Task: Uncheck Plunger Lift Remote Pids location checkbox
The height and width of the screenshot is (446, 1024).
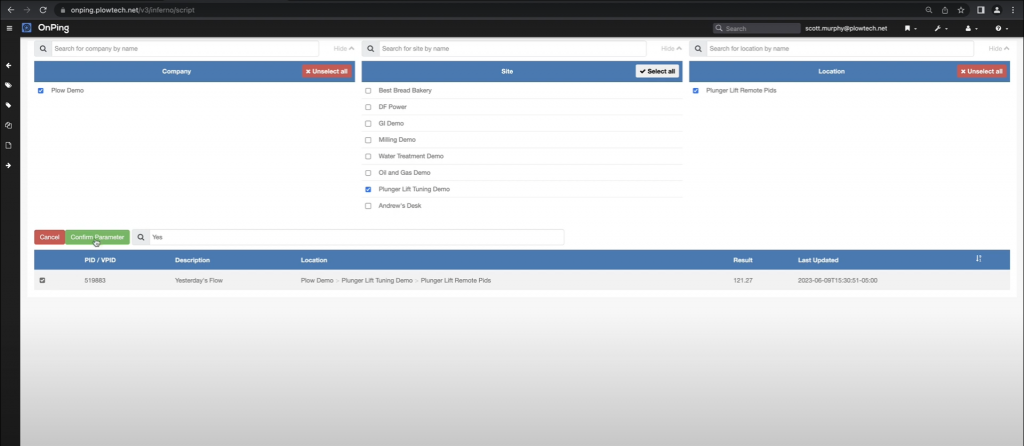Action: tap(696, 91)
